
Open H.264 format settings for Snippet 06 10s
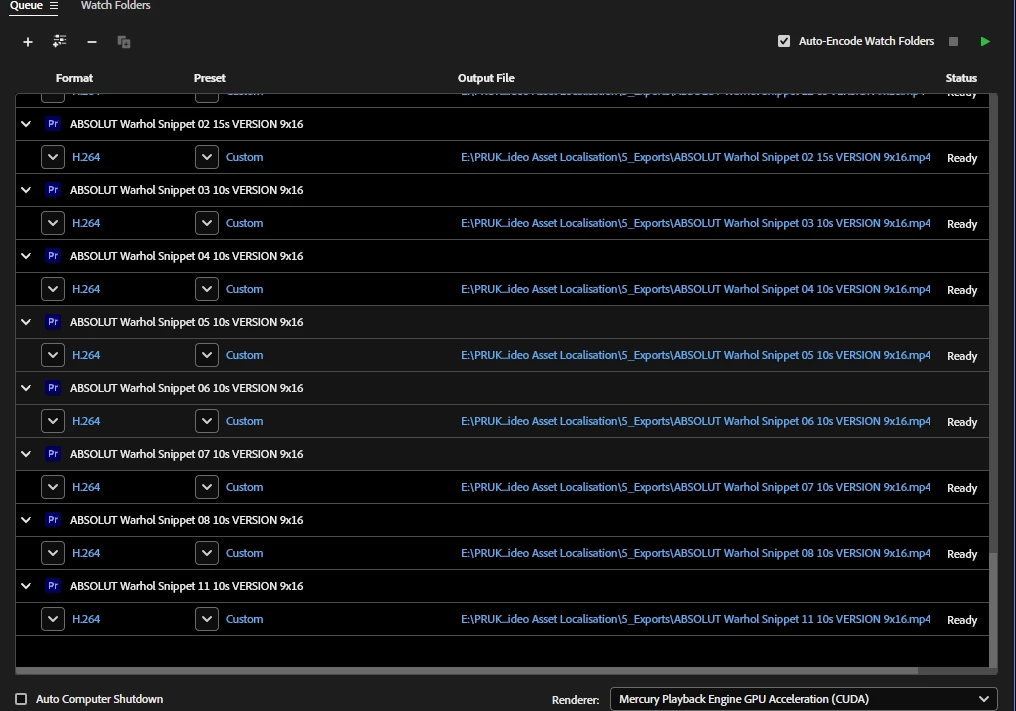point(86,421)
